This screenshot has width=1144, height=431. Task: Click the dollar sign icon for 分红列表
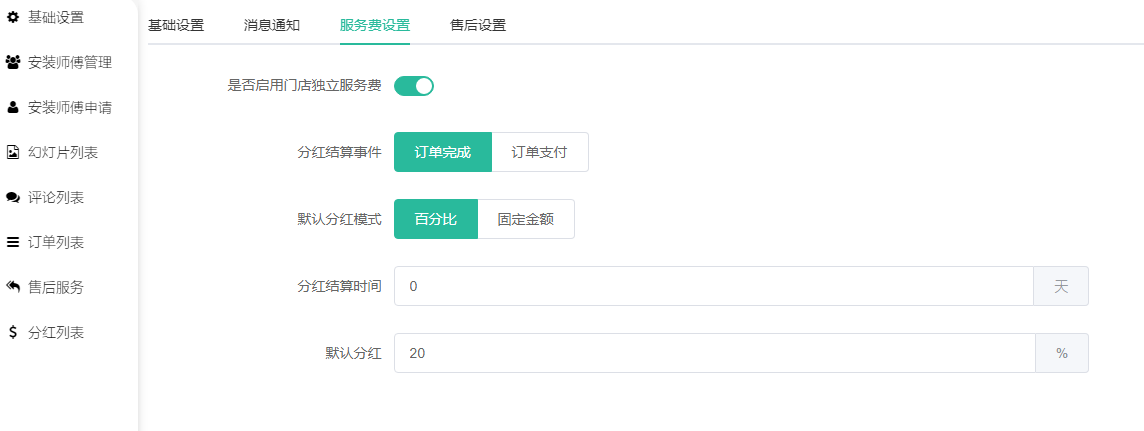point(13,332)
